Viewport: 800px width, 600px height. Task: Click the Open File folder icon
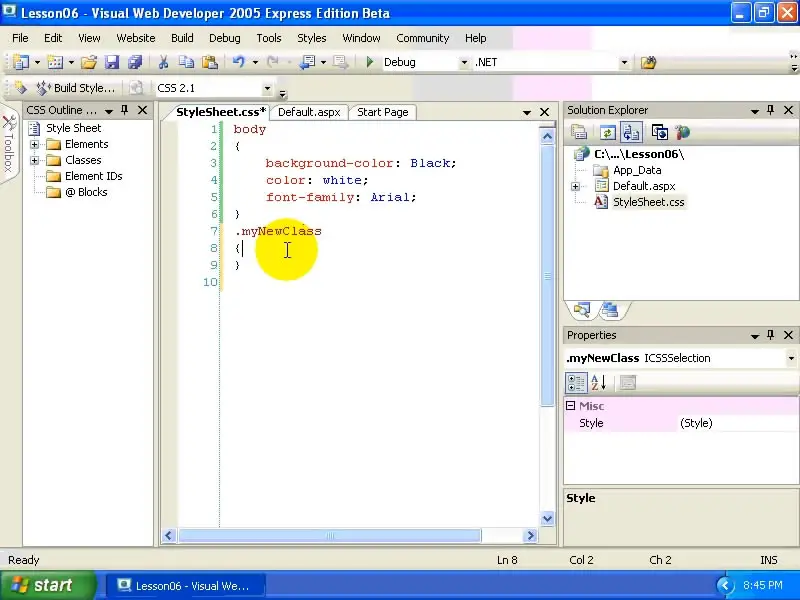tap(88, 62)
